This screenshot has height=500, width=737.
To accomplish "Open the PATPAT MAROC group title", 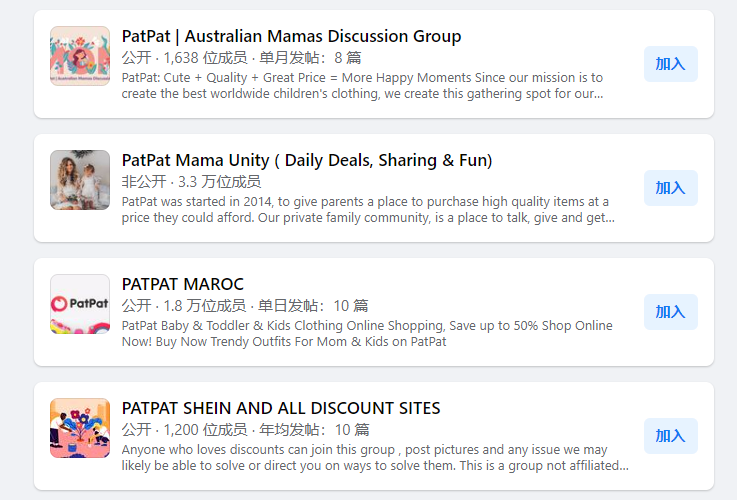I will [183, 285].
